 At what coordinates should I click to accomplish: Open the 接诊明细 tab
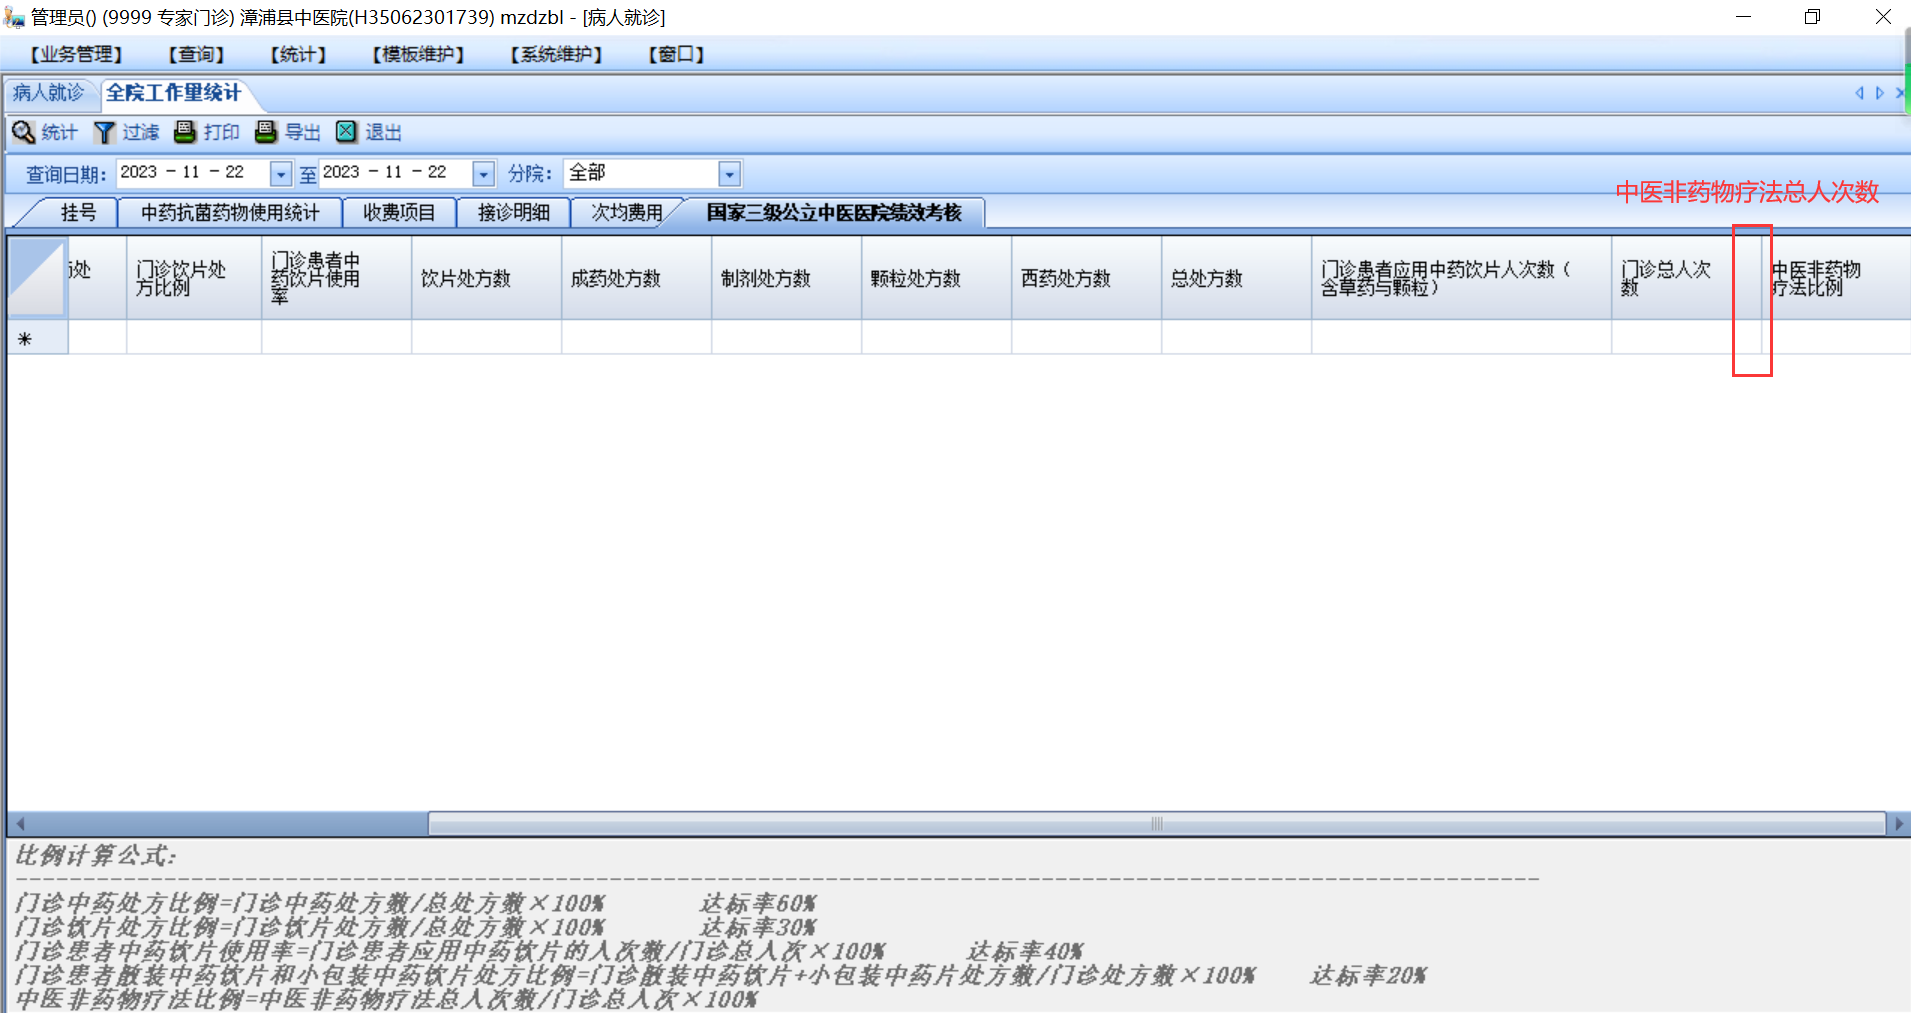pyautogui.click(x=514, y=213)
